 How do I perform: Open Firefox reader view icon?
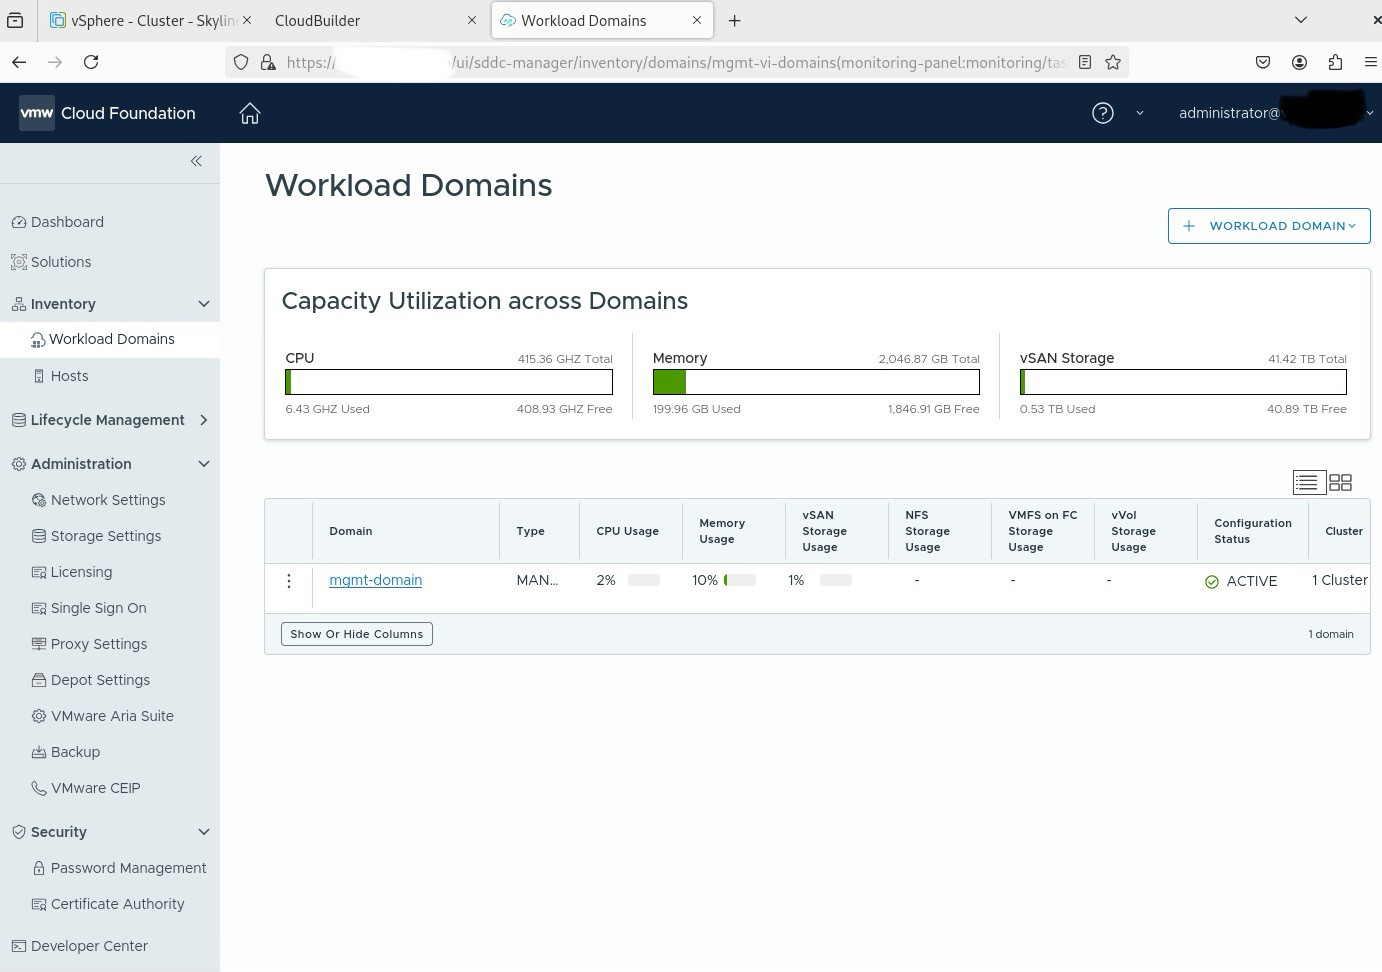[x=1085, y=62]
